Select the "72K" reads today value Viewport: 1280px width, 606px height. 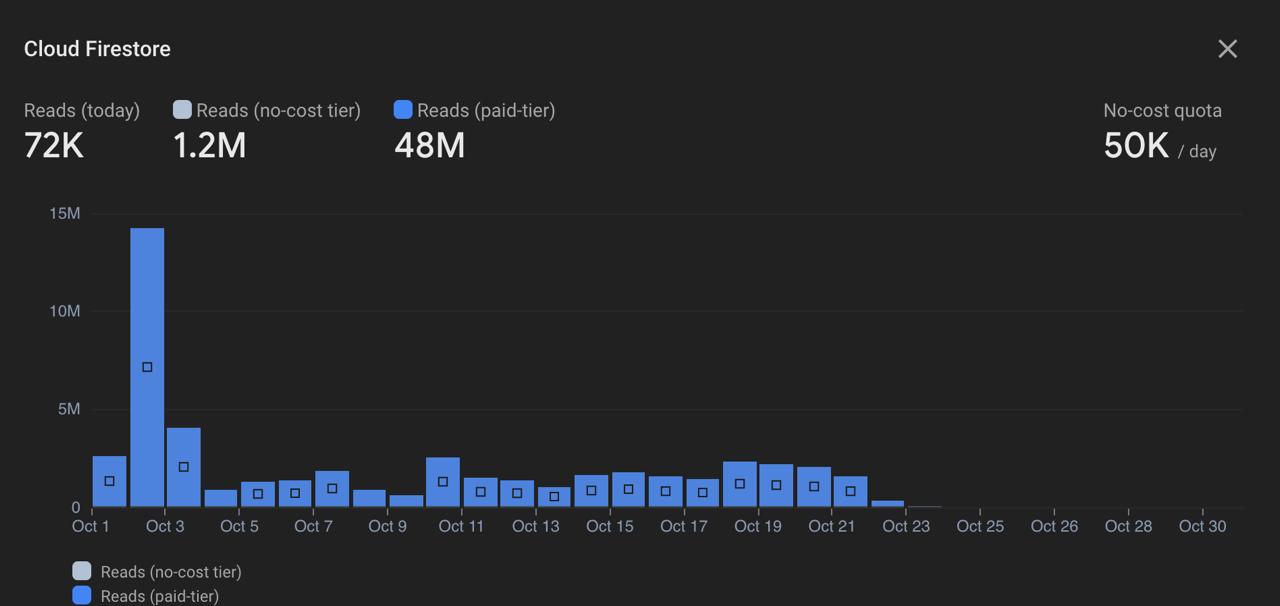click(x=54, y=145)
